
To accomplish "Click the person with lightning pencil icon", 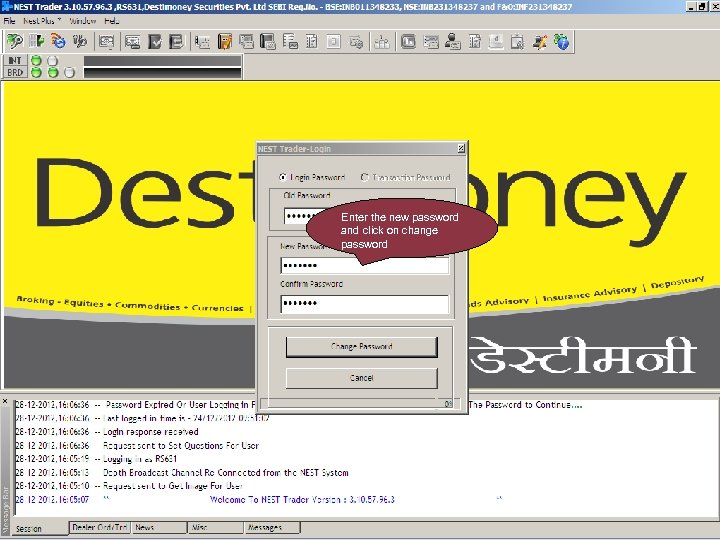I will 540,42.
